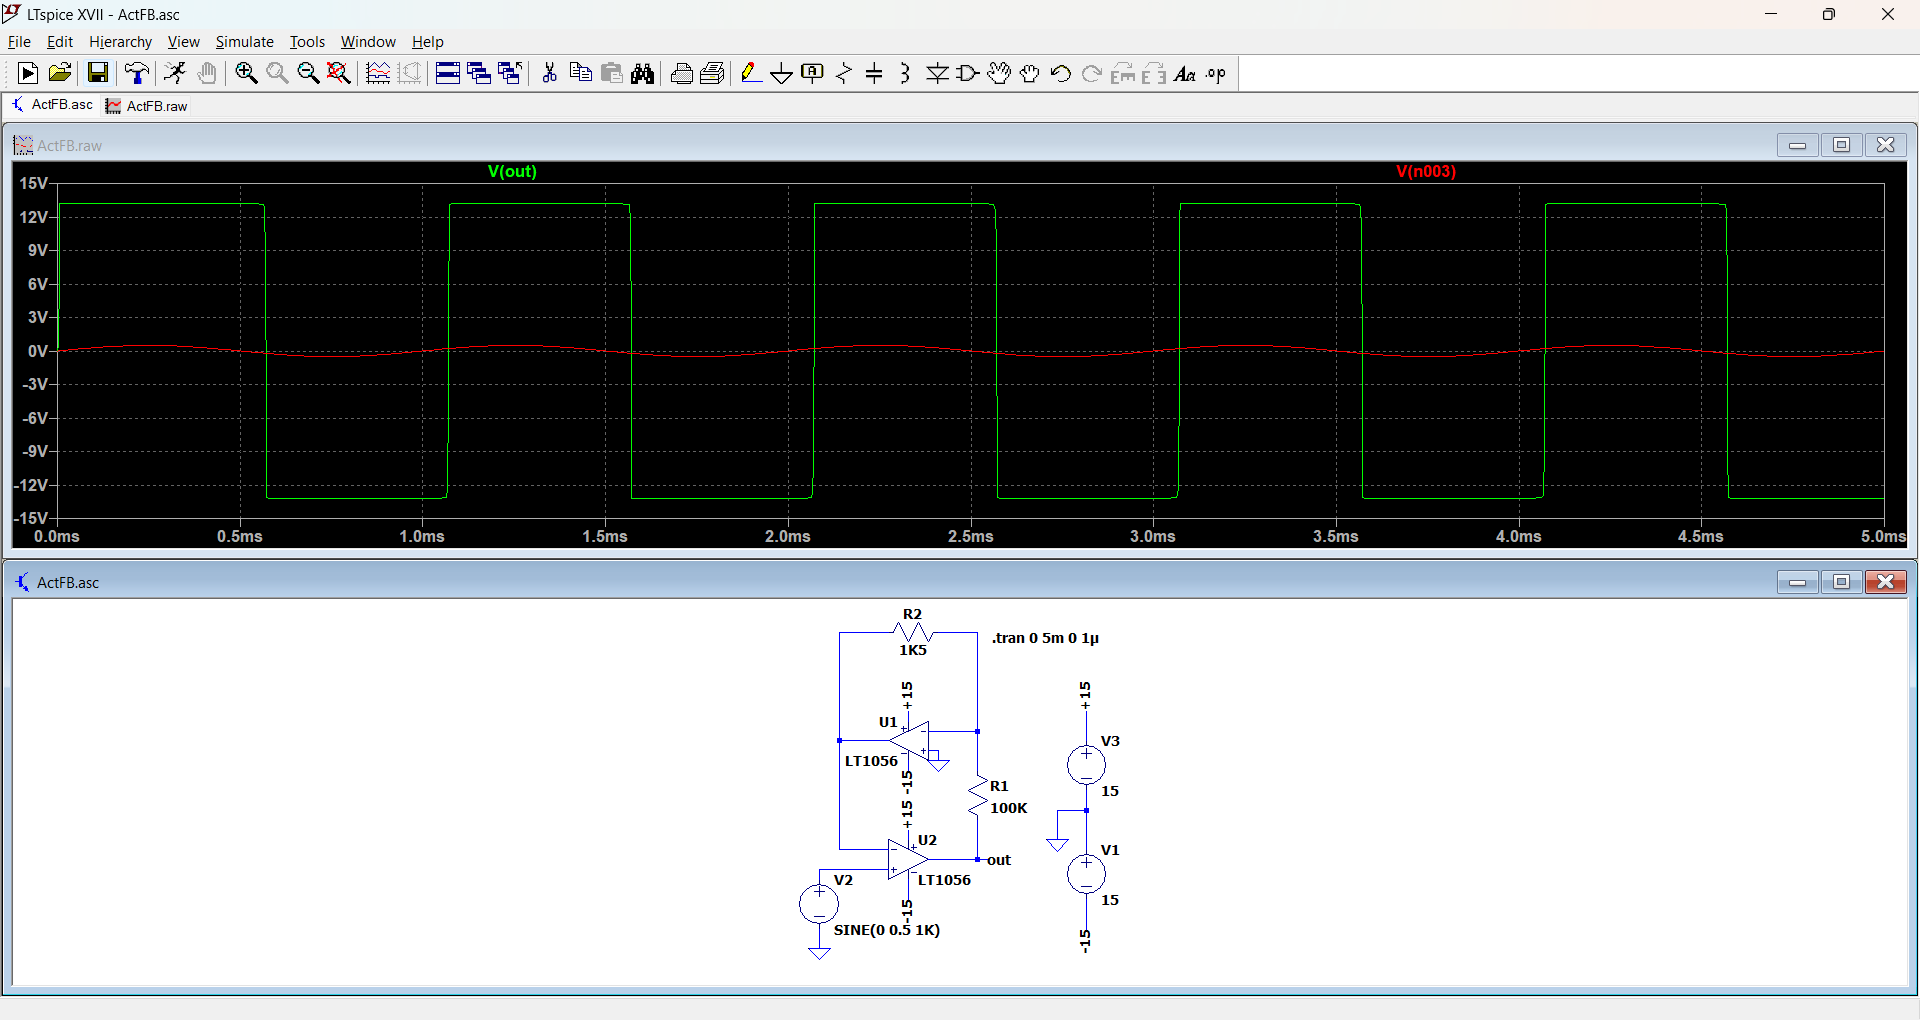Find with the binoculars icon
The image size is (1920, 1020).
coord(643,73)
